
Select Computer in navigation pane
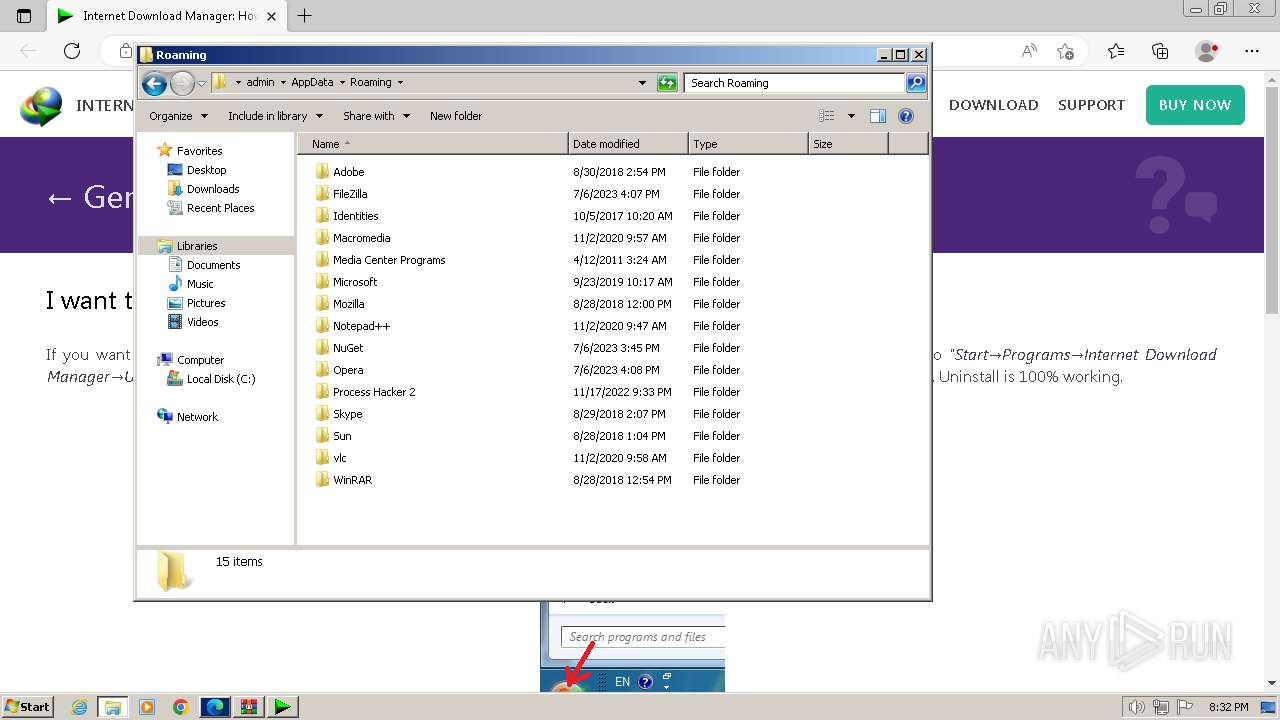pyautogui.click(x=200, y=360)
